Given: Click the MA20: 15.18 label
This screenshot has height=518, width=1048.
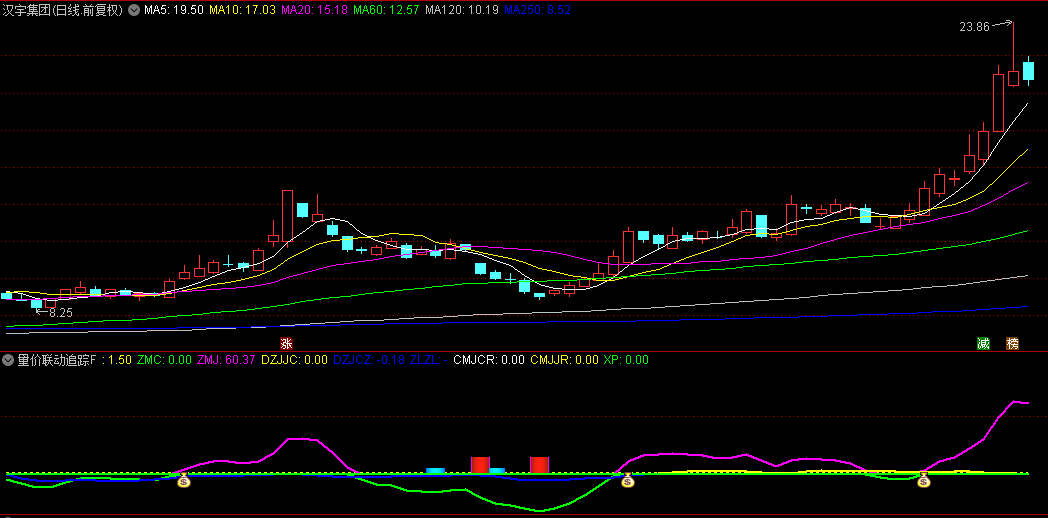Looking at the screenshot, I should coord(314,10).
